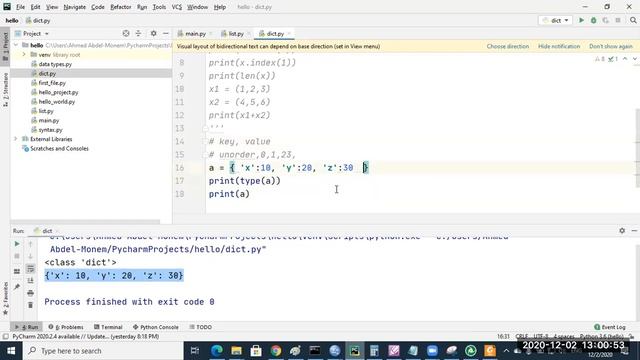Open the File menu
Viewport: 640px width, 360px height.
click(20, 7)
